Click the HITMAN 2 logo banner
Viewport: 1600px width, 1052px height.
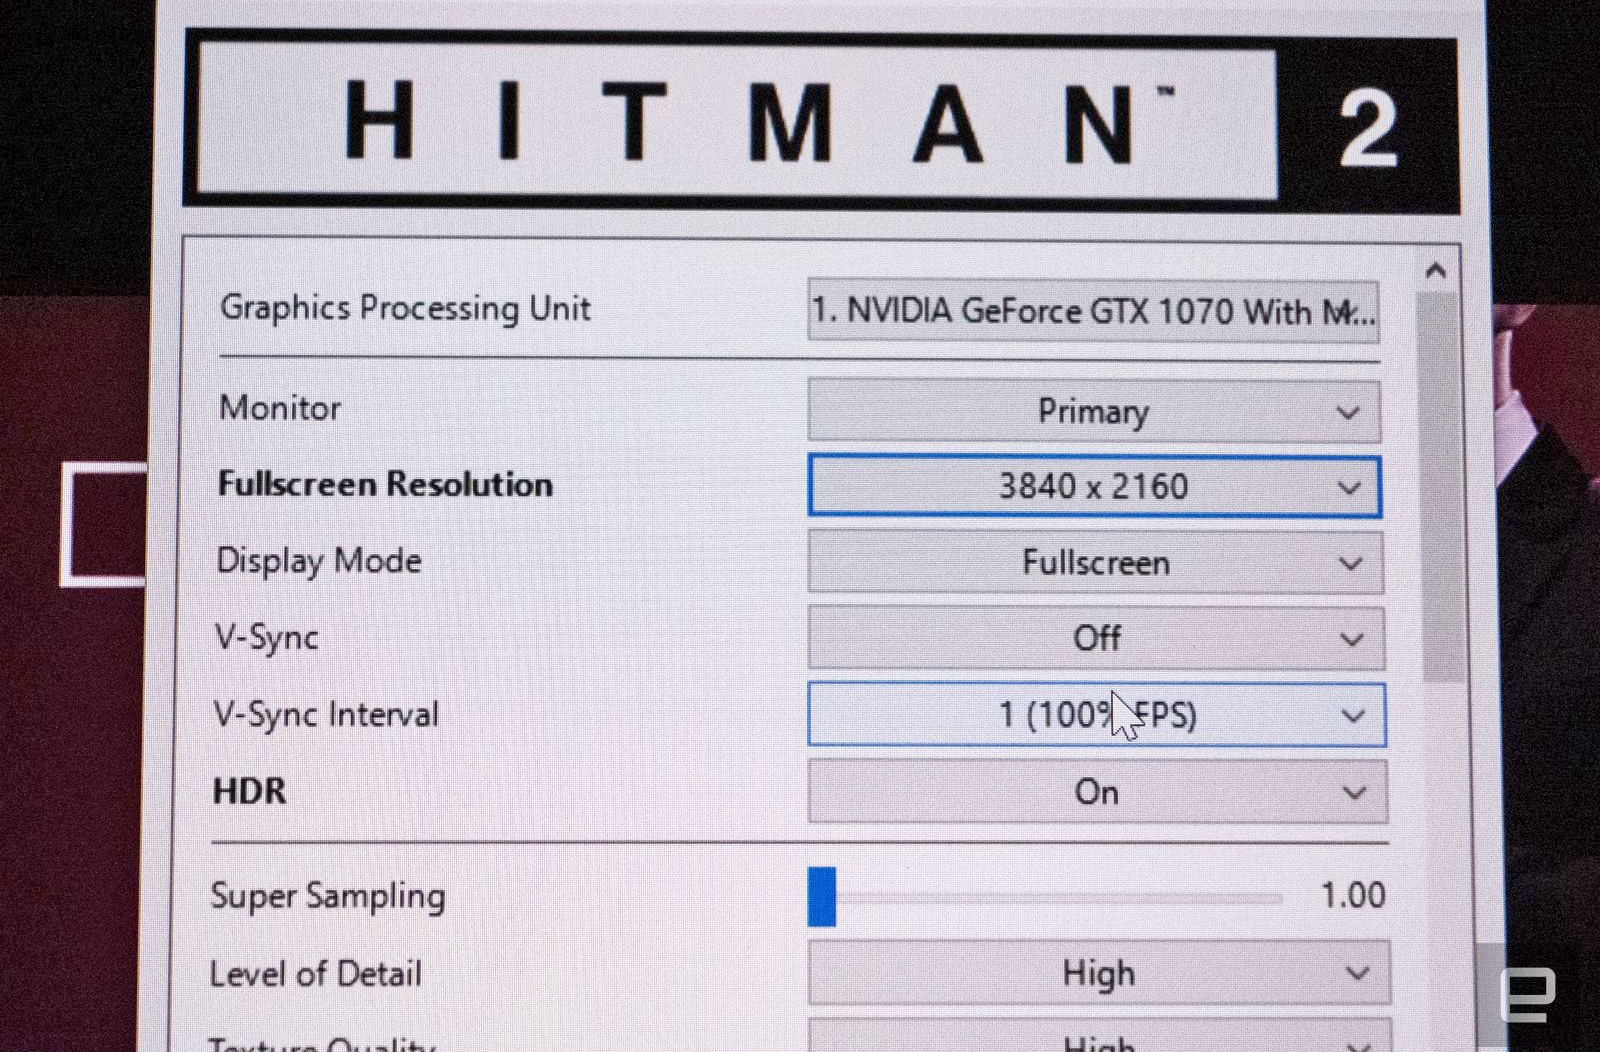821,121
